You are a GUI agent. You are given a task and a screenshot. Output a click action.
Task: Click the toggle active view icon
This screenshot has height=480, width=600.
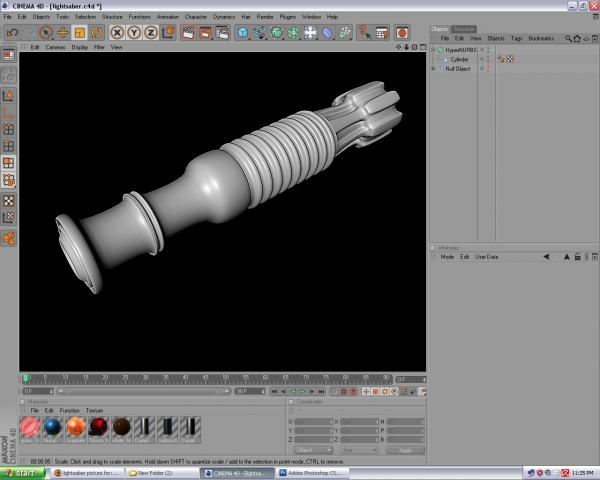[x=423, y=47]
